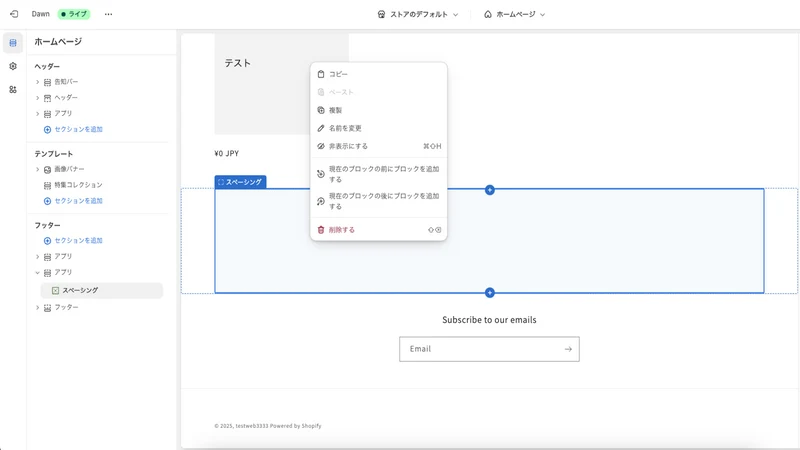Select the Sections panel sidebar icon

pyautogui.click(x=13, y=43)
